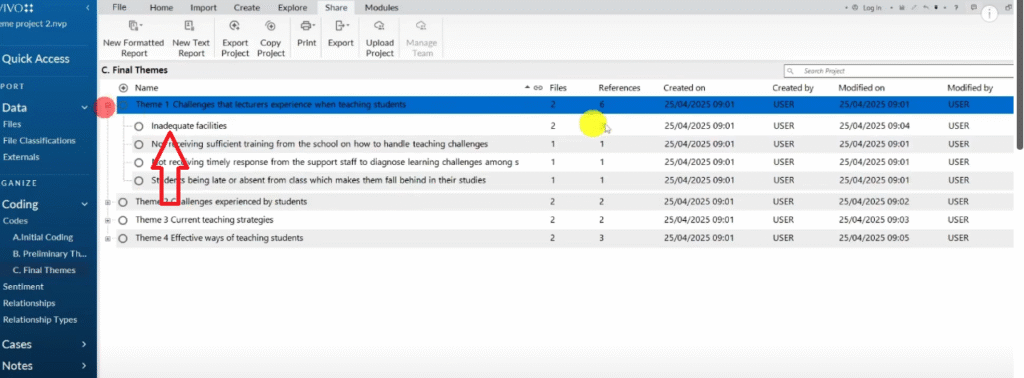Click the user account icon beside Log In

tap(855, 8)
